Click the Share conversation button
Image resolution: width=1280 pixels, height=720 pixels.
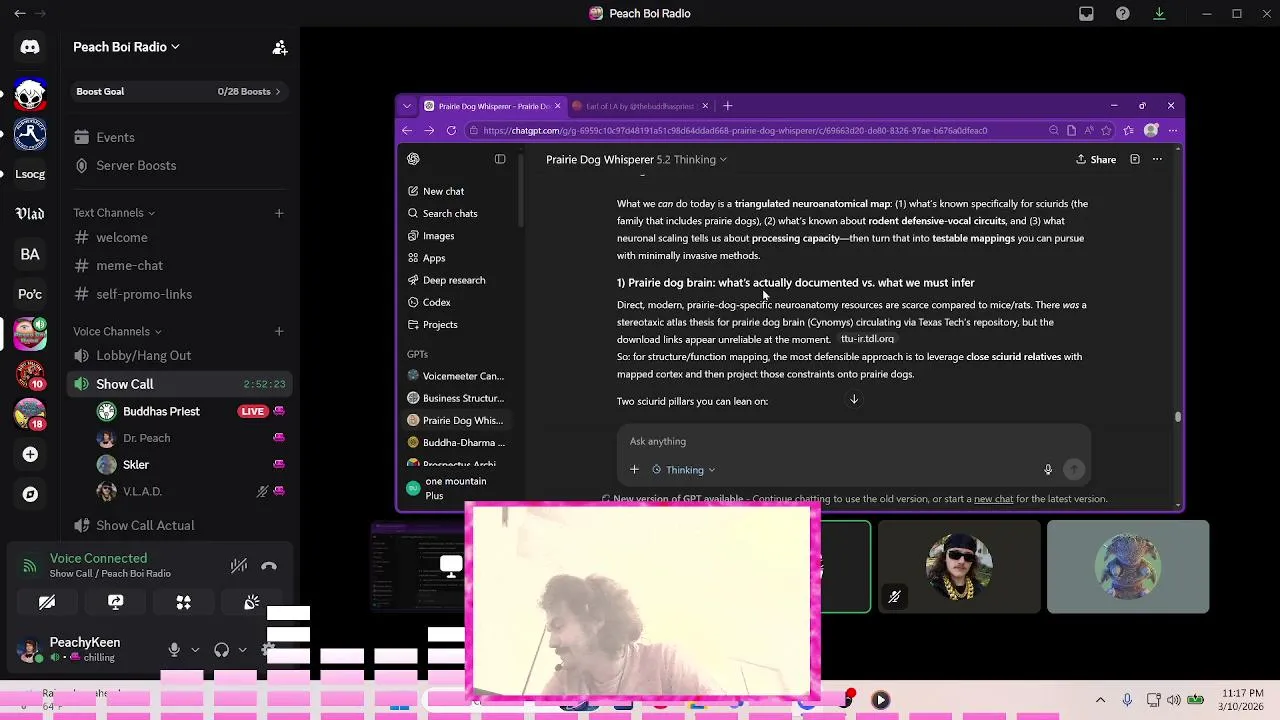(x=1096, y=159)
